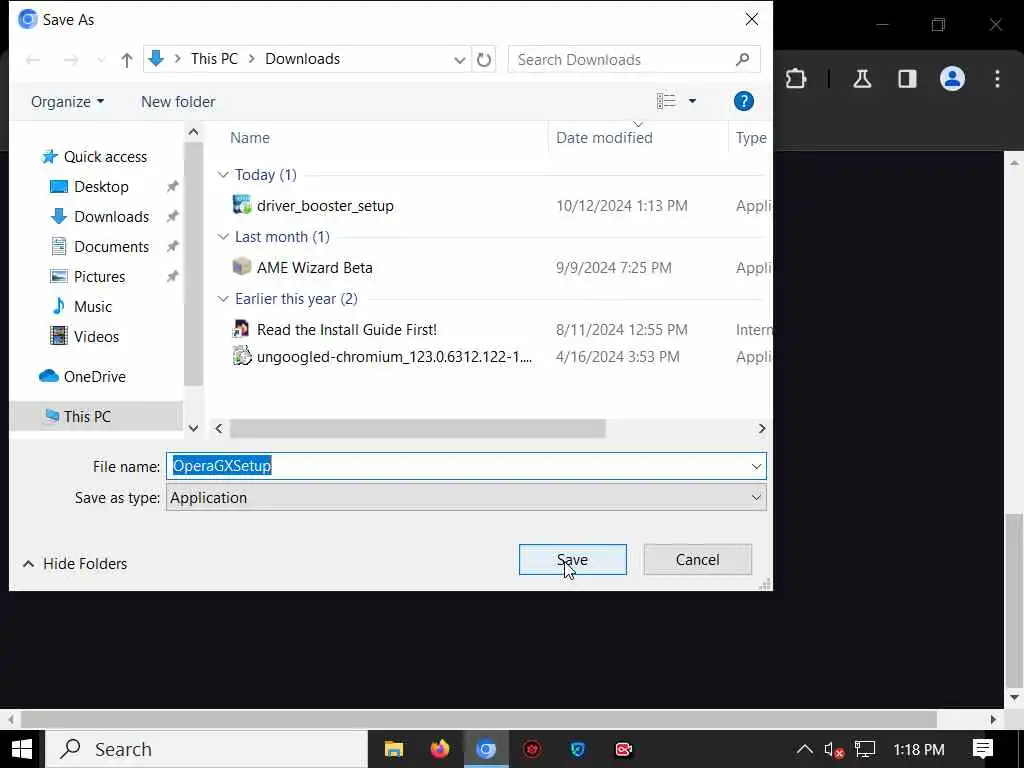Go up one folder level

tap(127, 60)
